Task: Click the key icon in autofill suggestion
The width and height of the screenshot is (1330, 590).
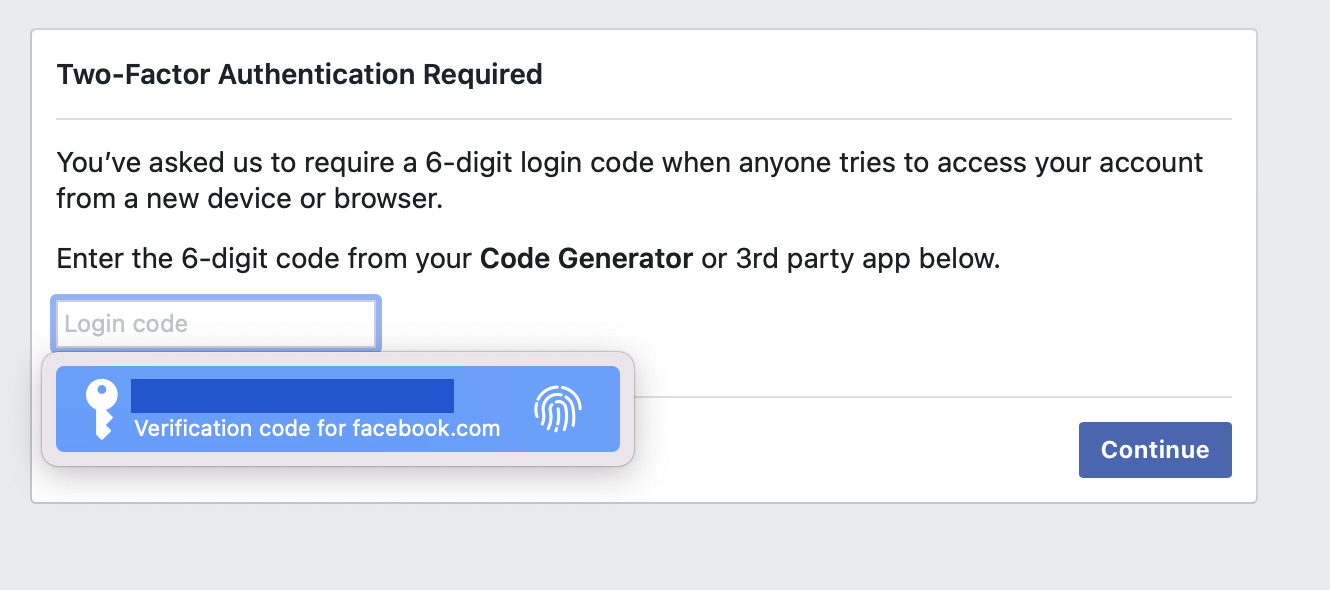Action: click(x=101, y=408)
